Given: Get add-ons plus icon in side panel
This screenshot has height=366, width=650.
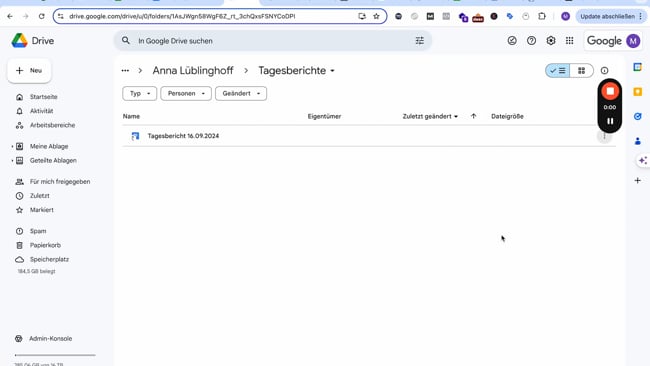Looking at the screenshot, I should [x=638, y=180].
